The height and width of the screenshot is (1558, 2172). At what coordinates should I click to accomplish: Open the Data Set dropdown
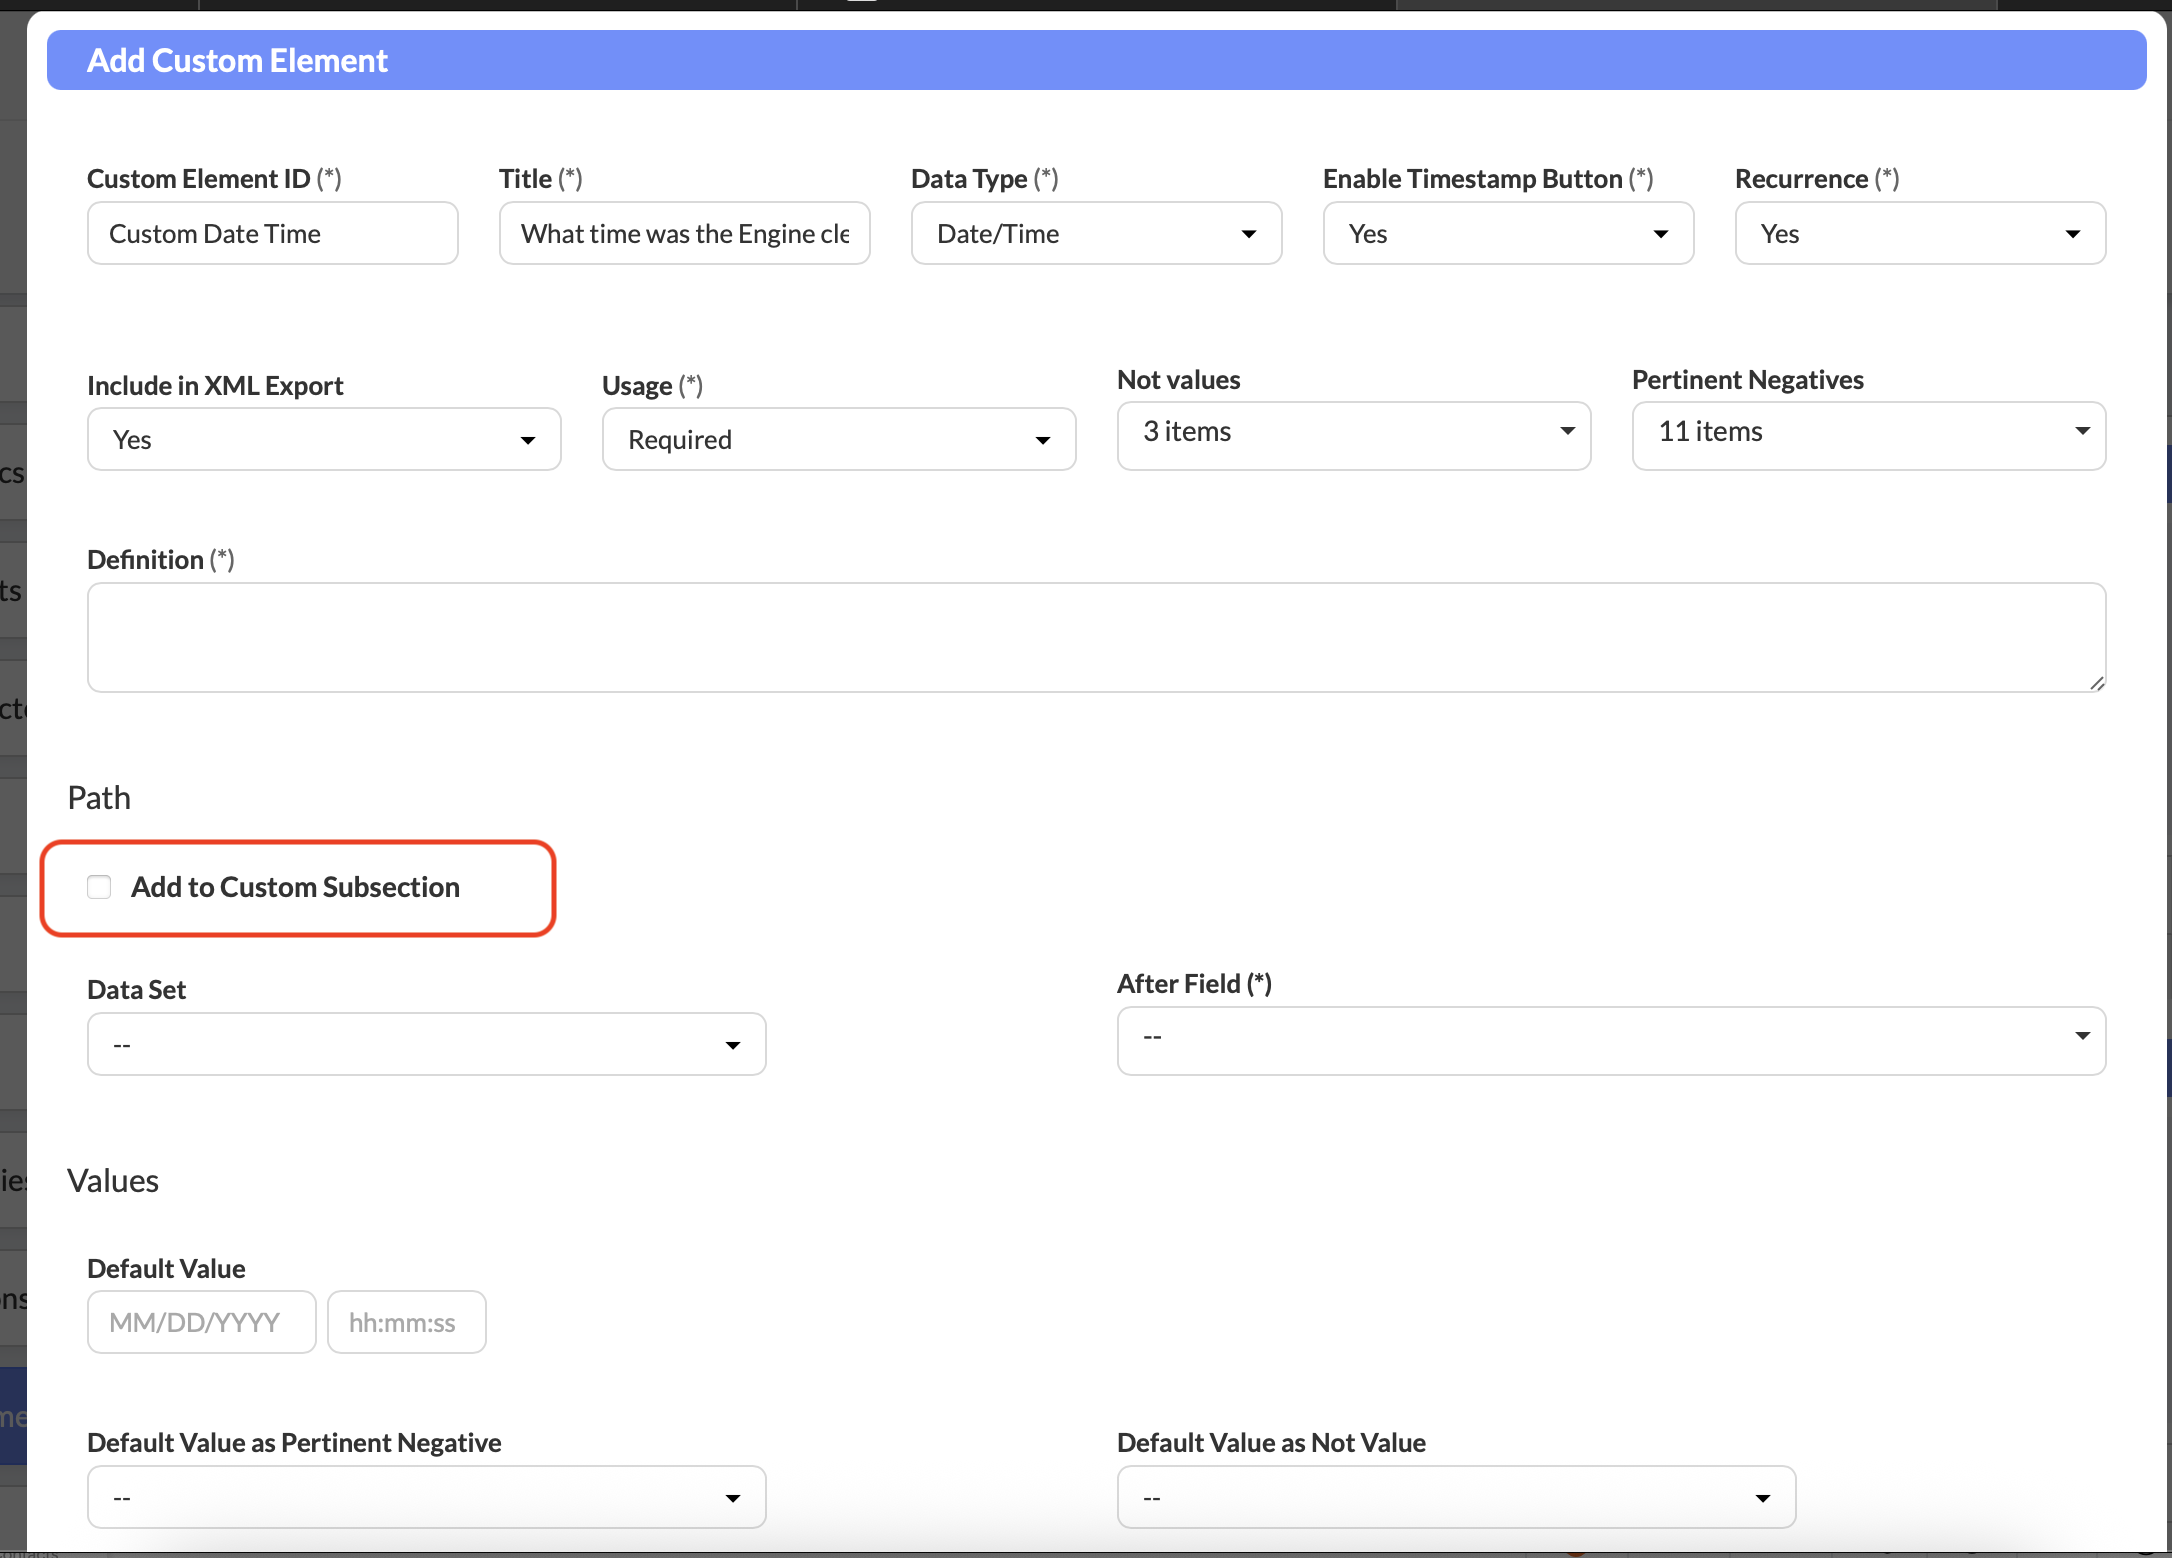point(426,1045)
